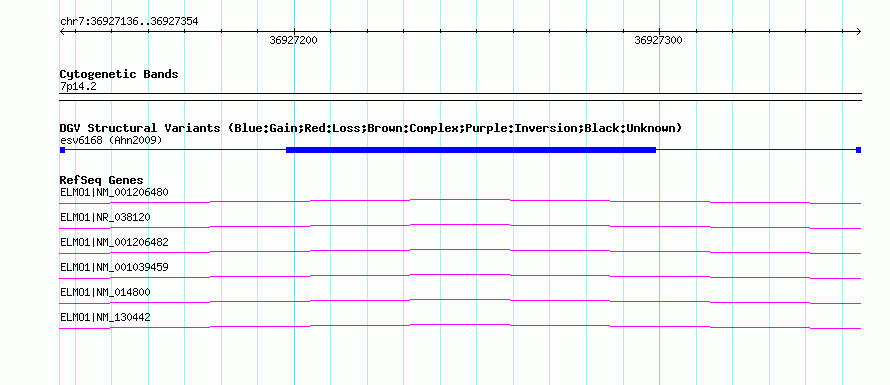Click the magenta intron line under NM_001206480
Viewport: 890px width, 385px height.
(x=460, y=200)
